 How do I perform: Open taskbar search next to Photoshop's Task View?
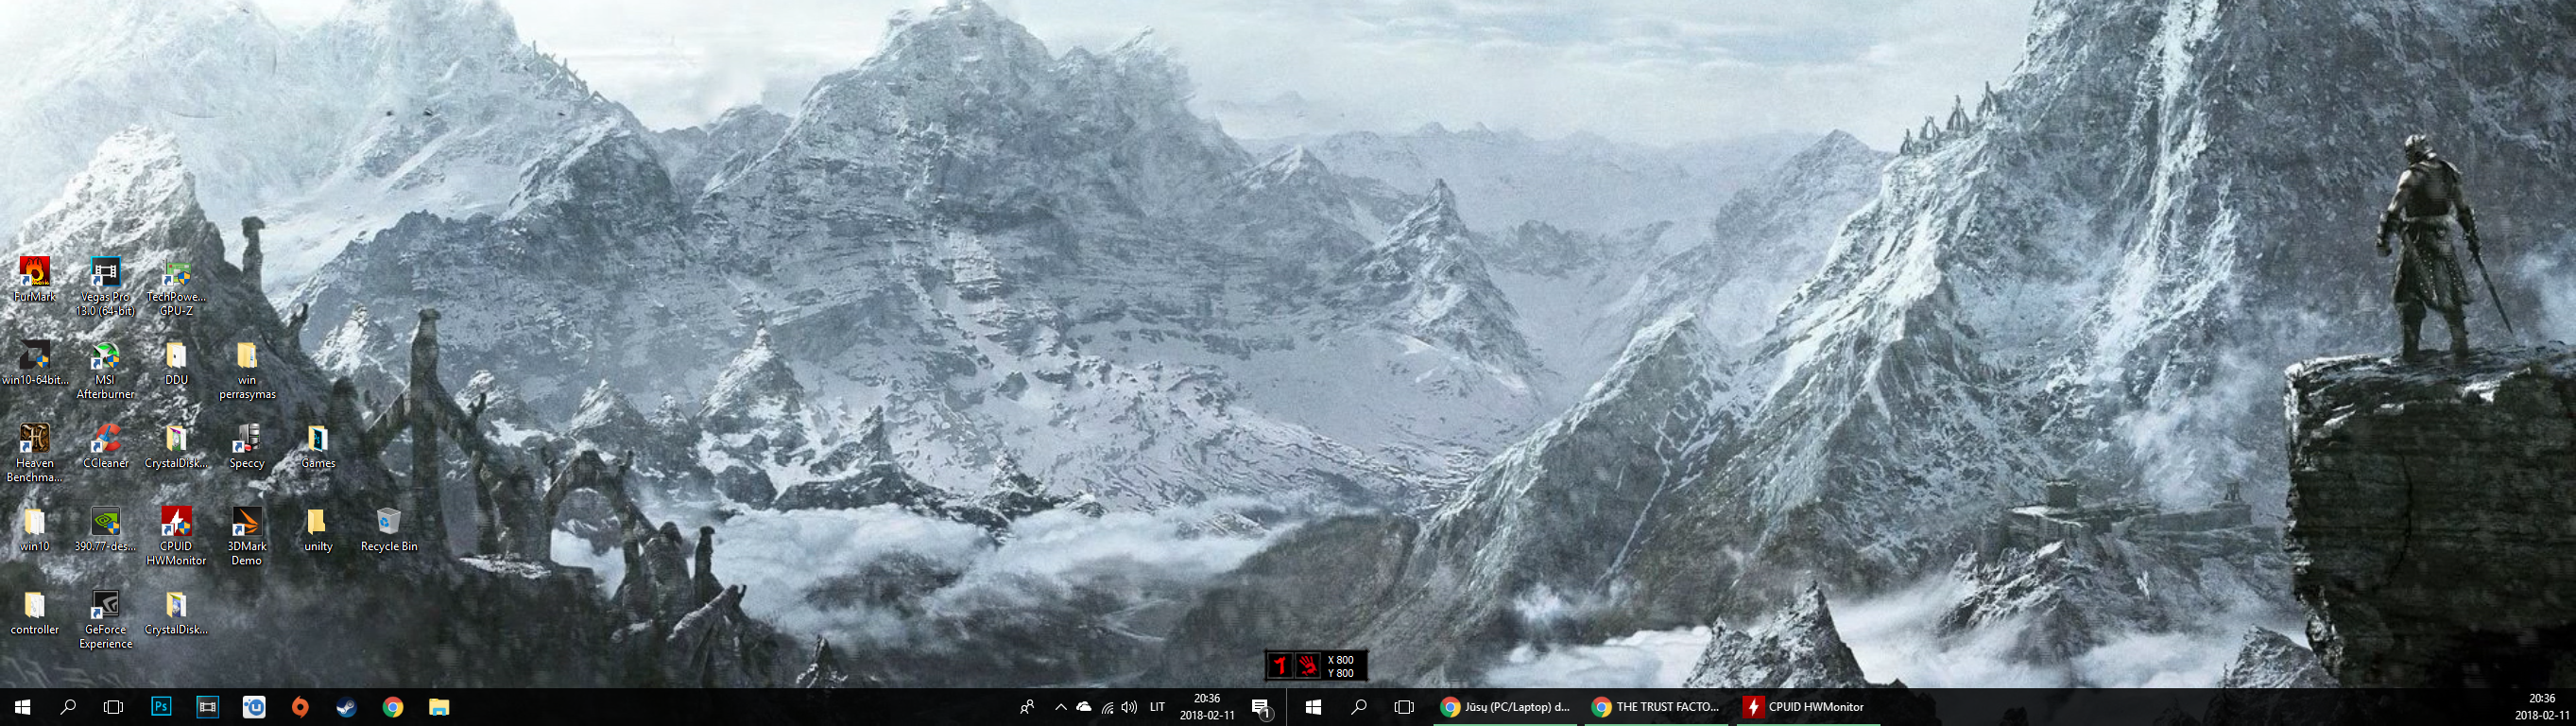pos(68,707)
